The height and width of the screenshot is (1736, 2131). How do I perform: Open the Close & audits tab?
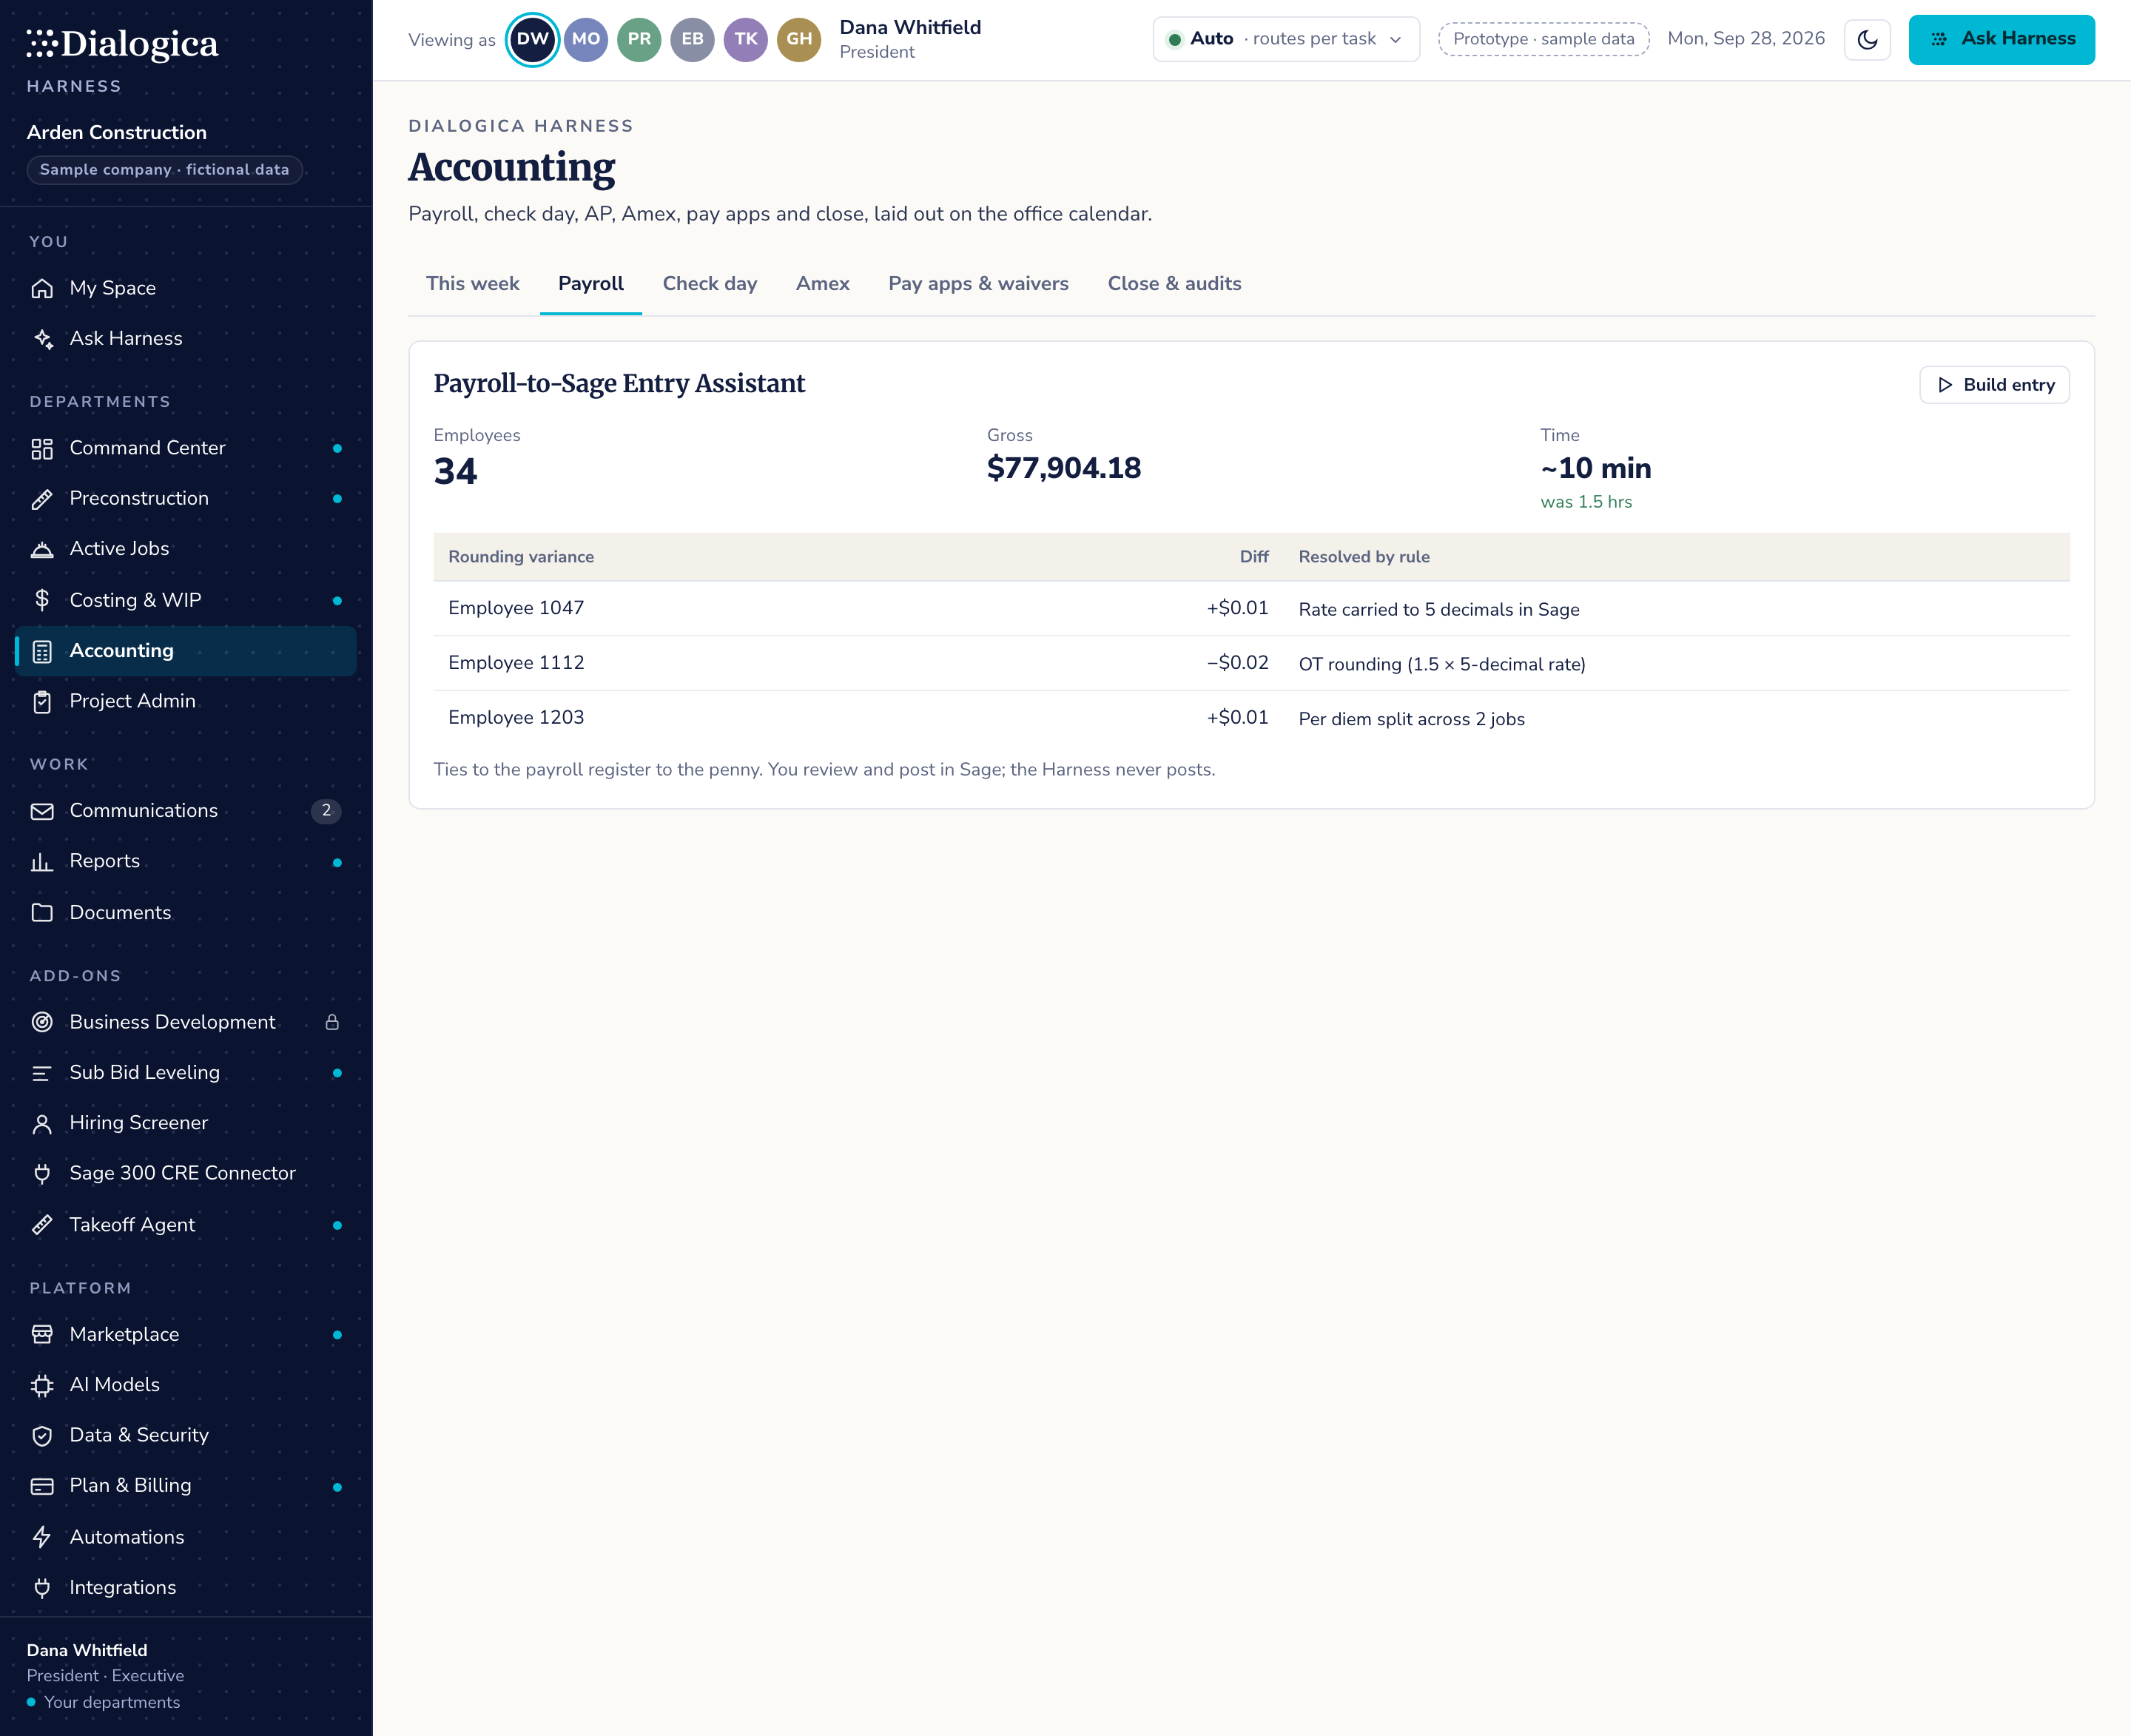coord(1174,284)
